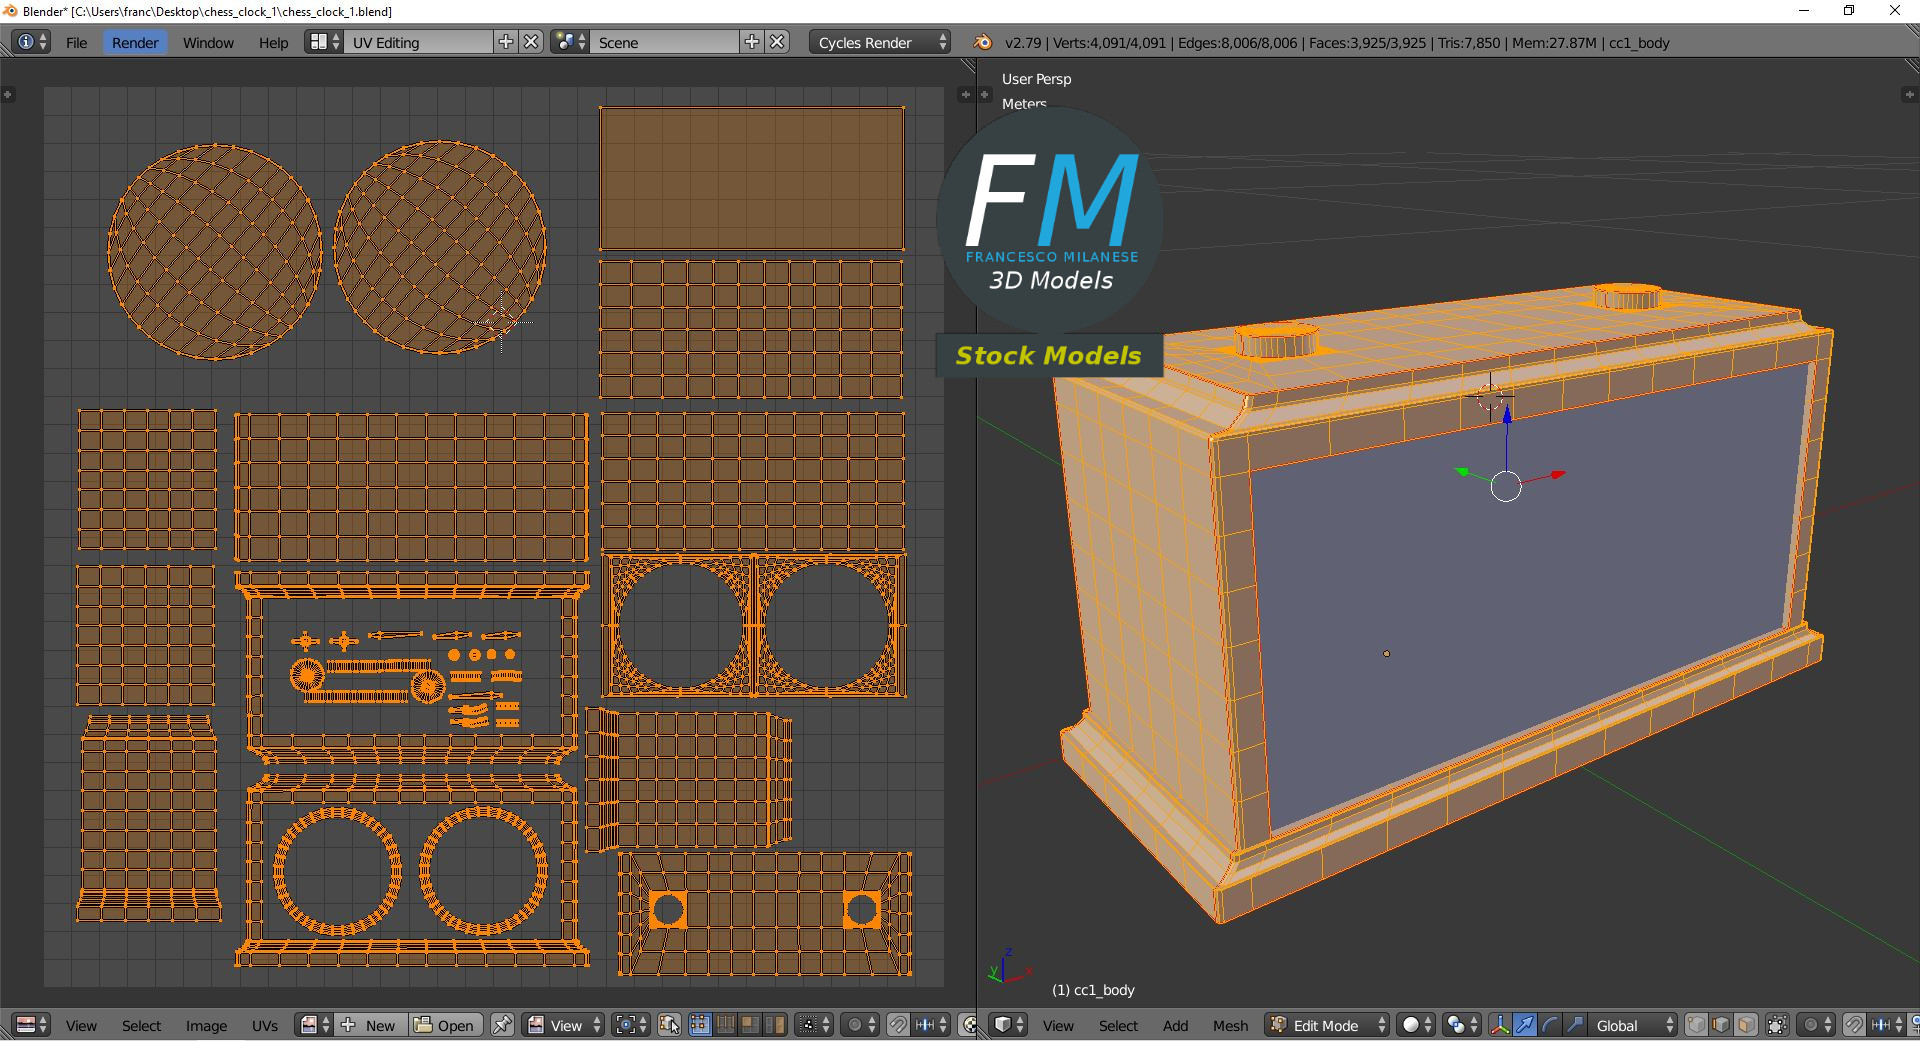Screen dimensions: 1920x1041
Task: Click the UV Editing screen name field
Action: [x=419, y=42]
